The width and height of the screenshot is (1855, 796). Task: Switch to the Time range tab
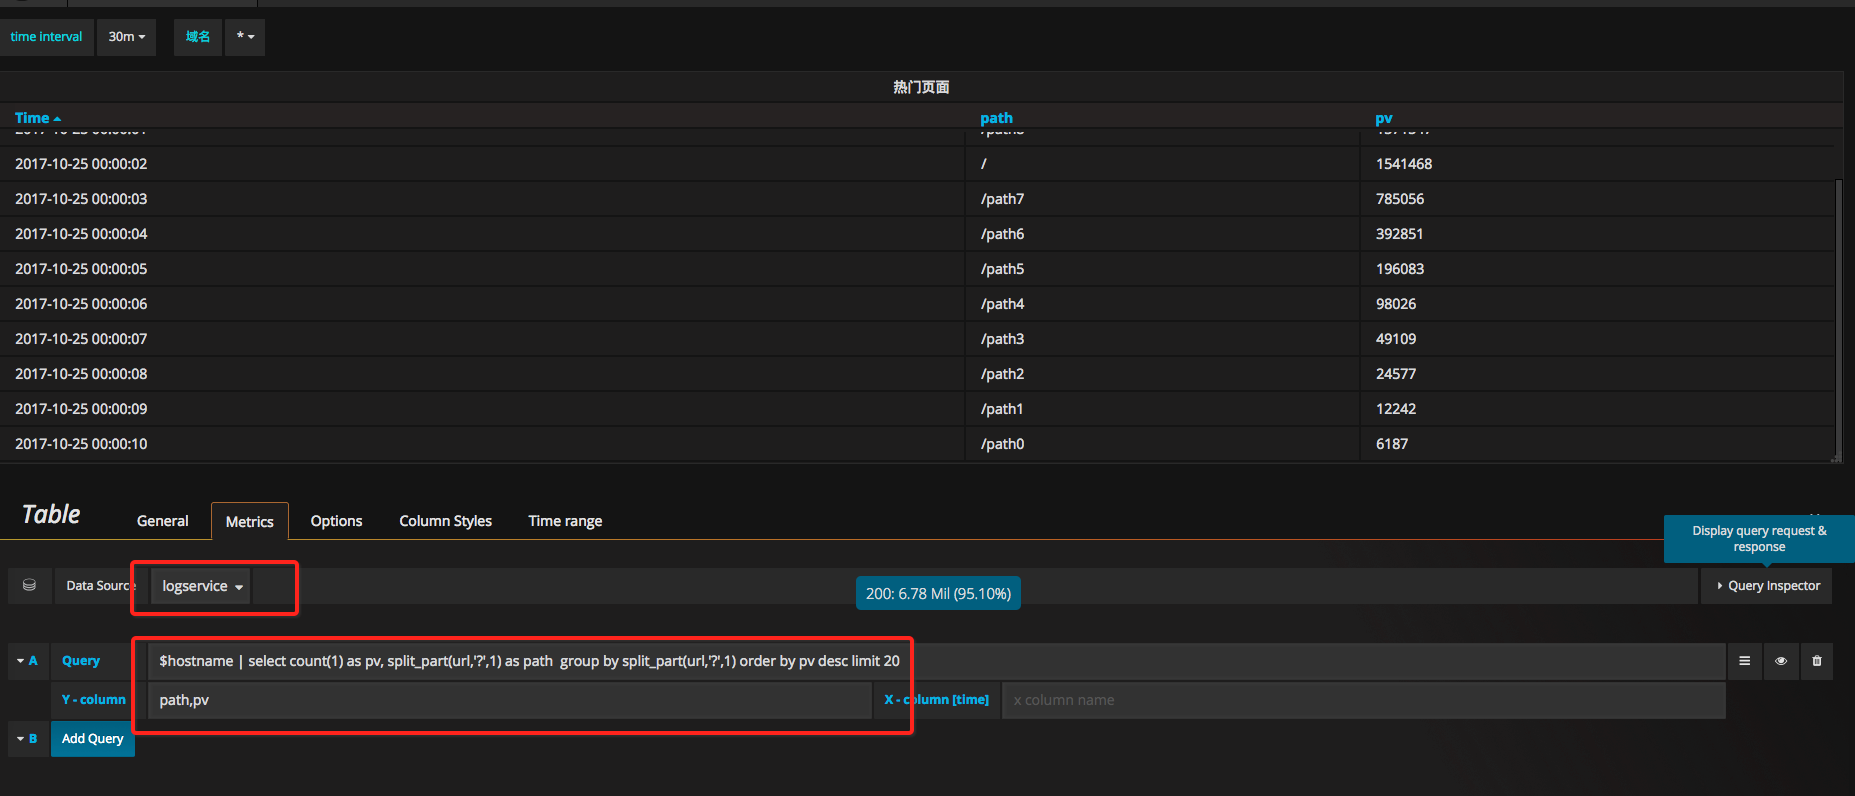point(565,521)
